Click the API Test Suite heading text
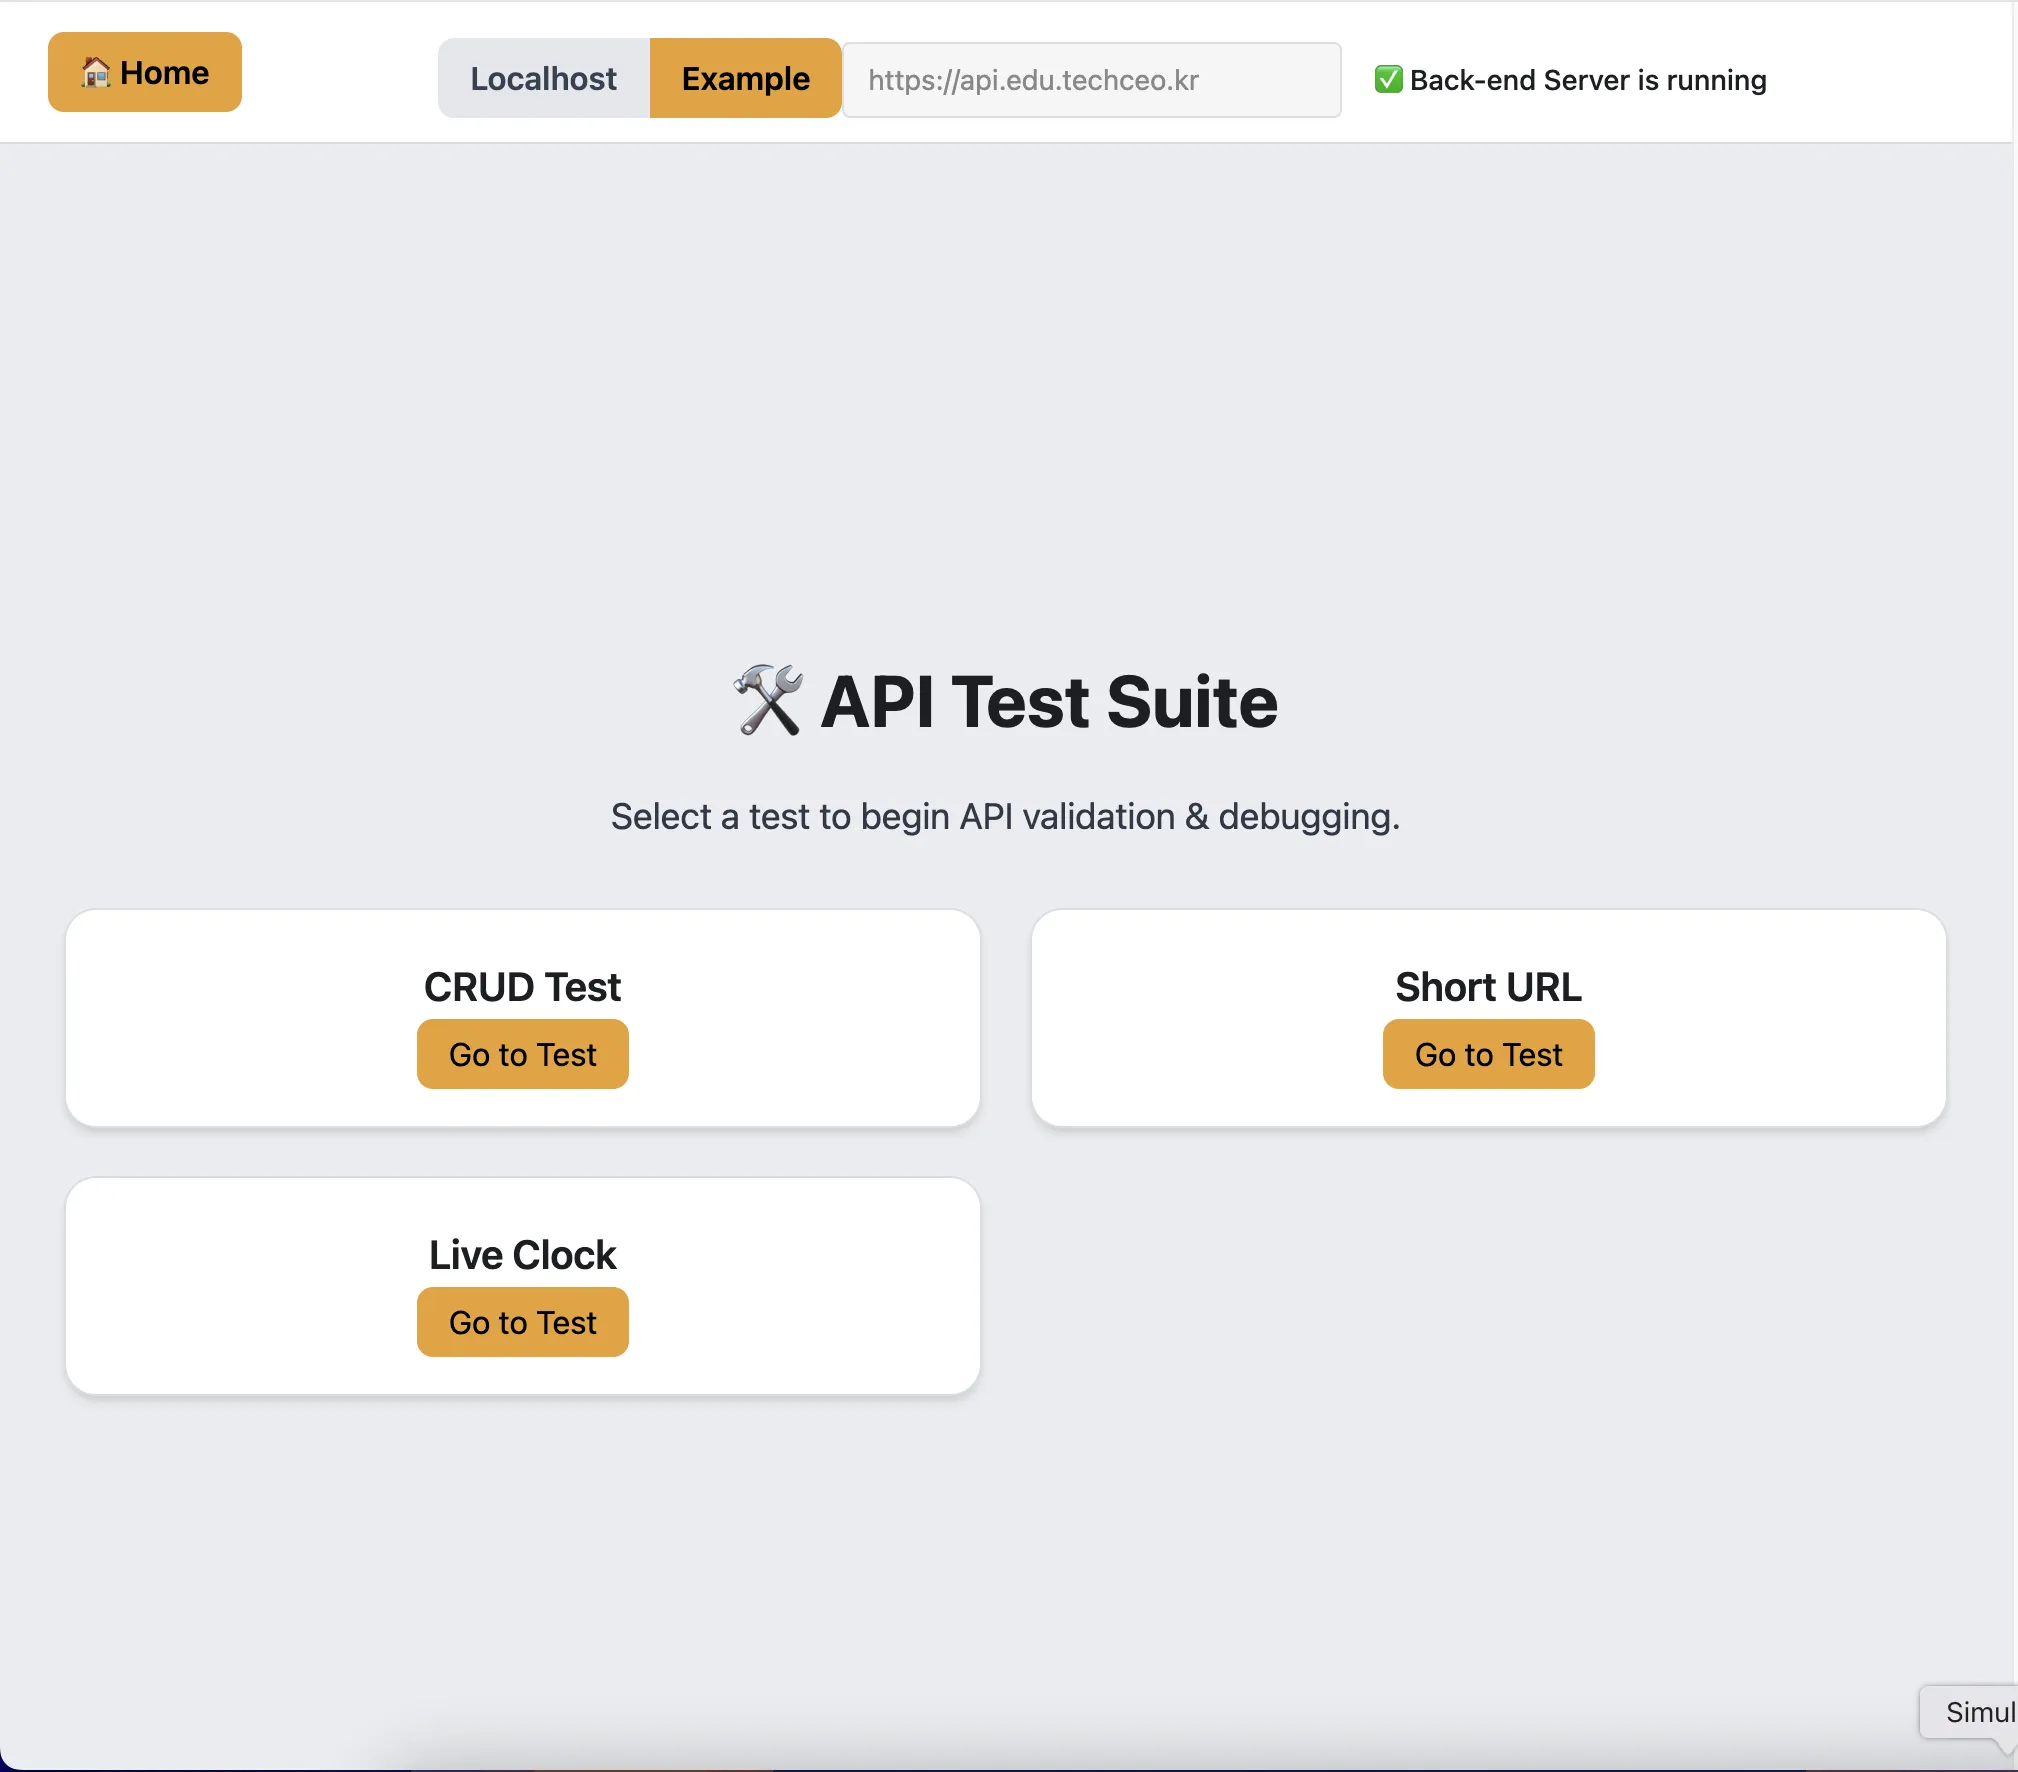Image resolution: width=2018 pixels, height=1772 pixels. pos(1048,702)
